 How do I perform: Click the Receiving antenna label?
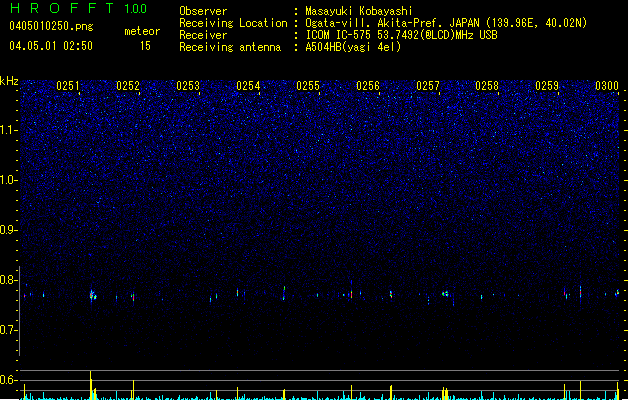(x=230, y=47)
